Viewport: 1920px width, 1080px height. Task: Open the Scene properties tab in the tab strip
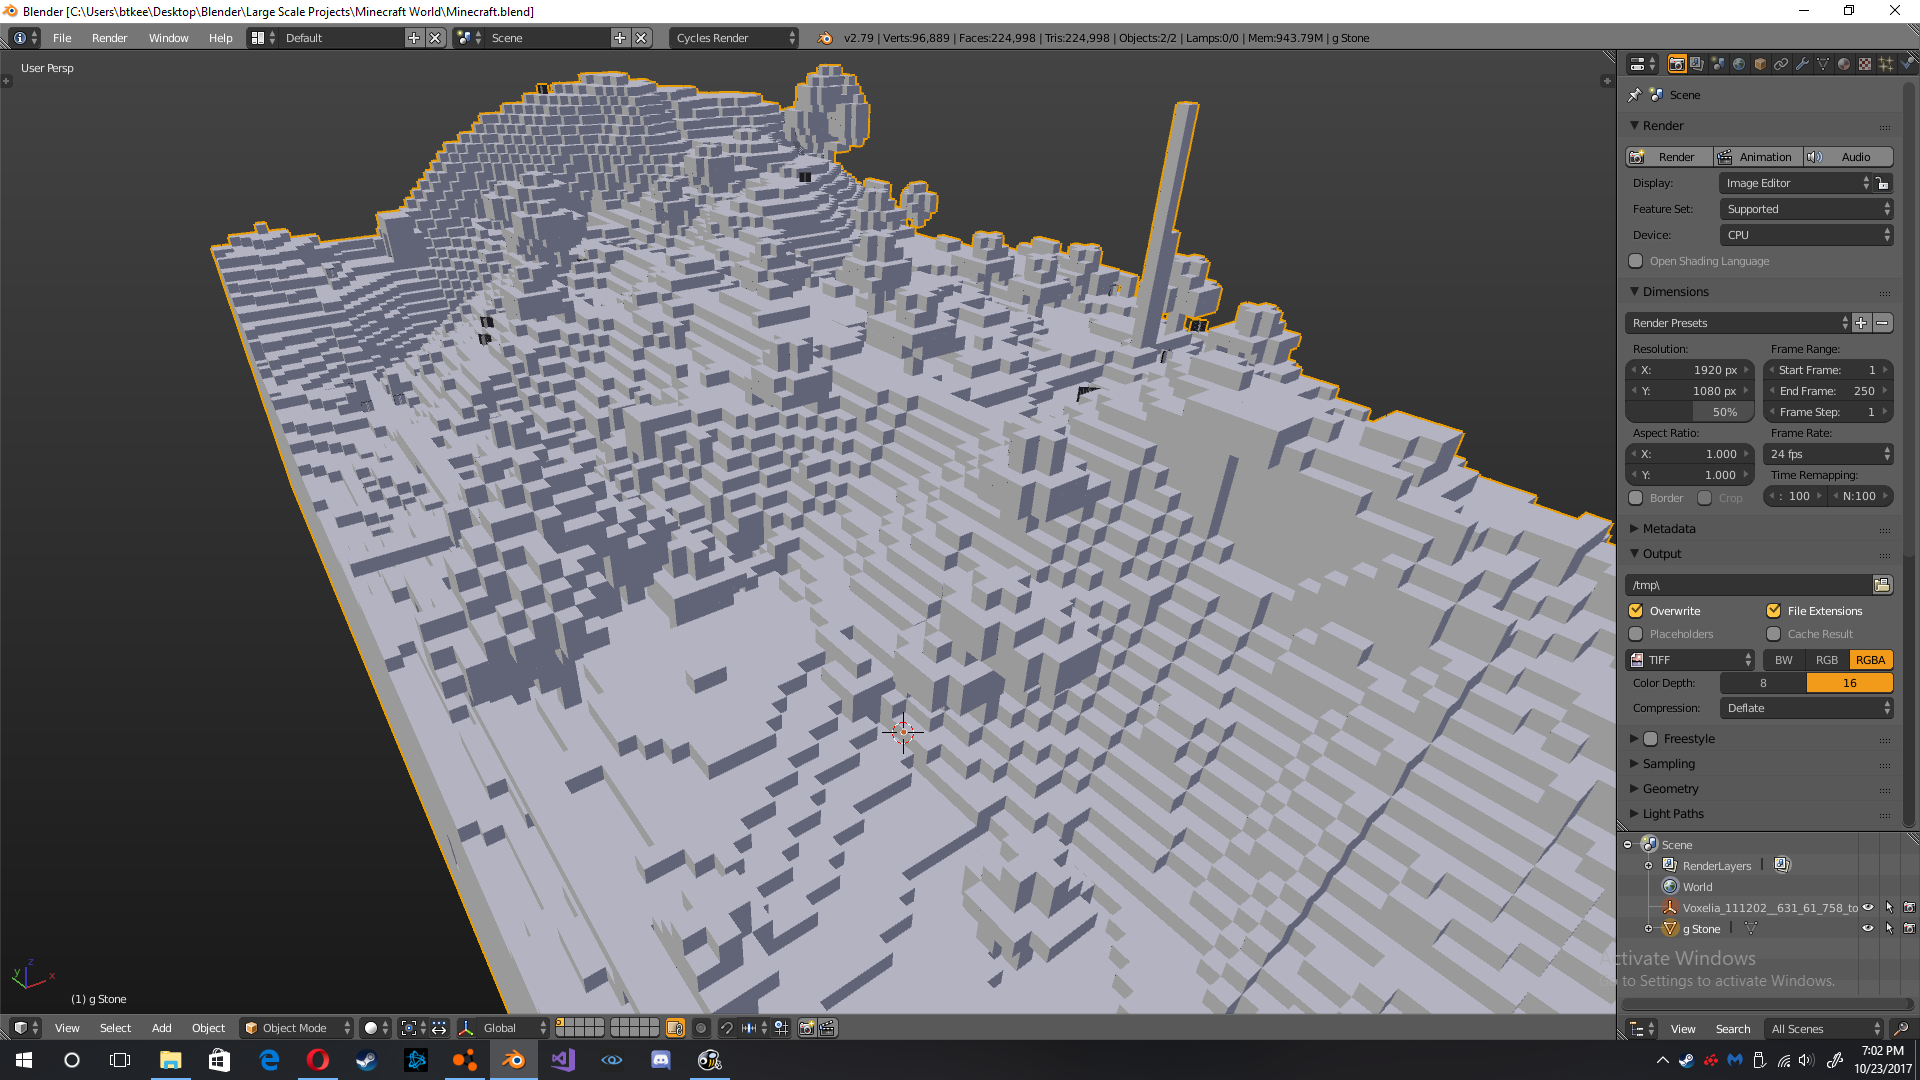(1718, 64)
